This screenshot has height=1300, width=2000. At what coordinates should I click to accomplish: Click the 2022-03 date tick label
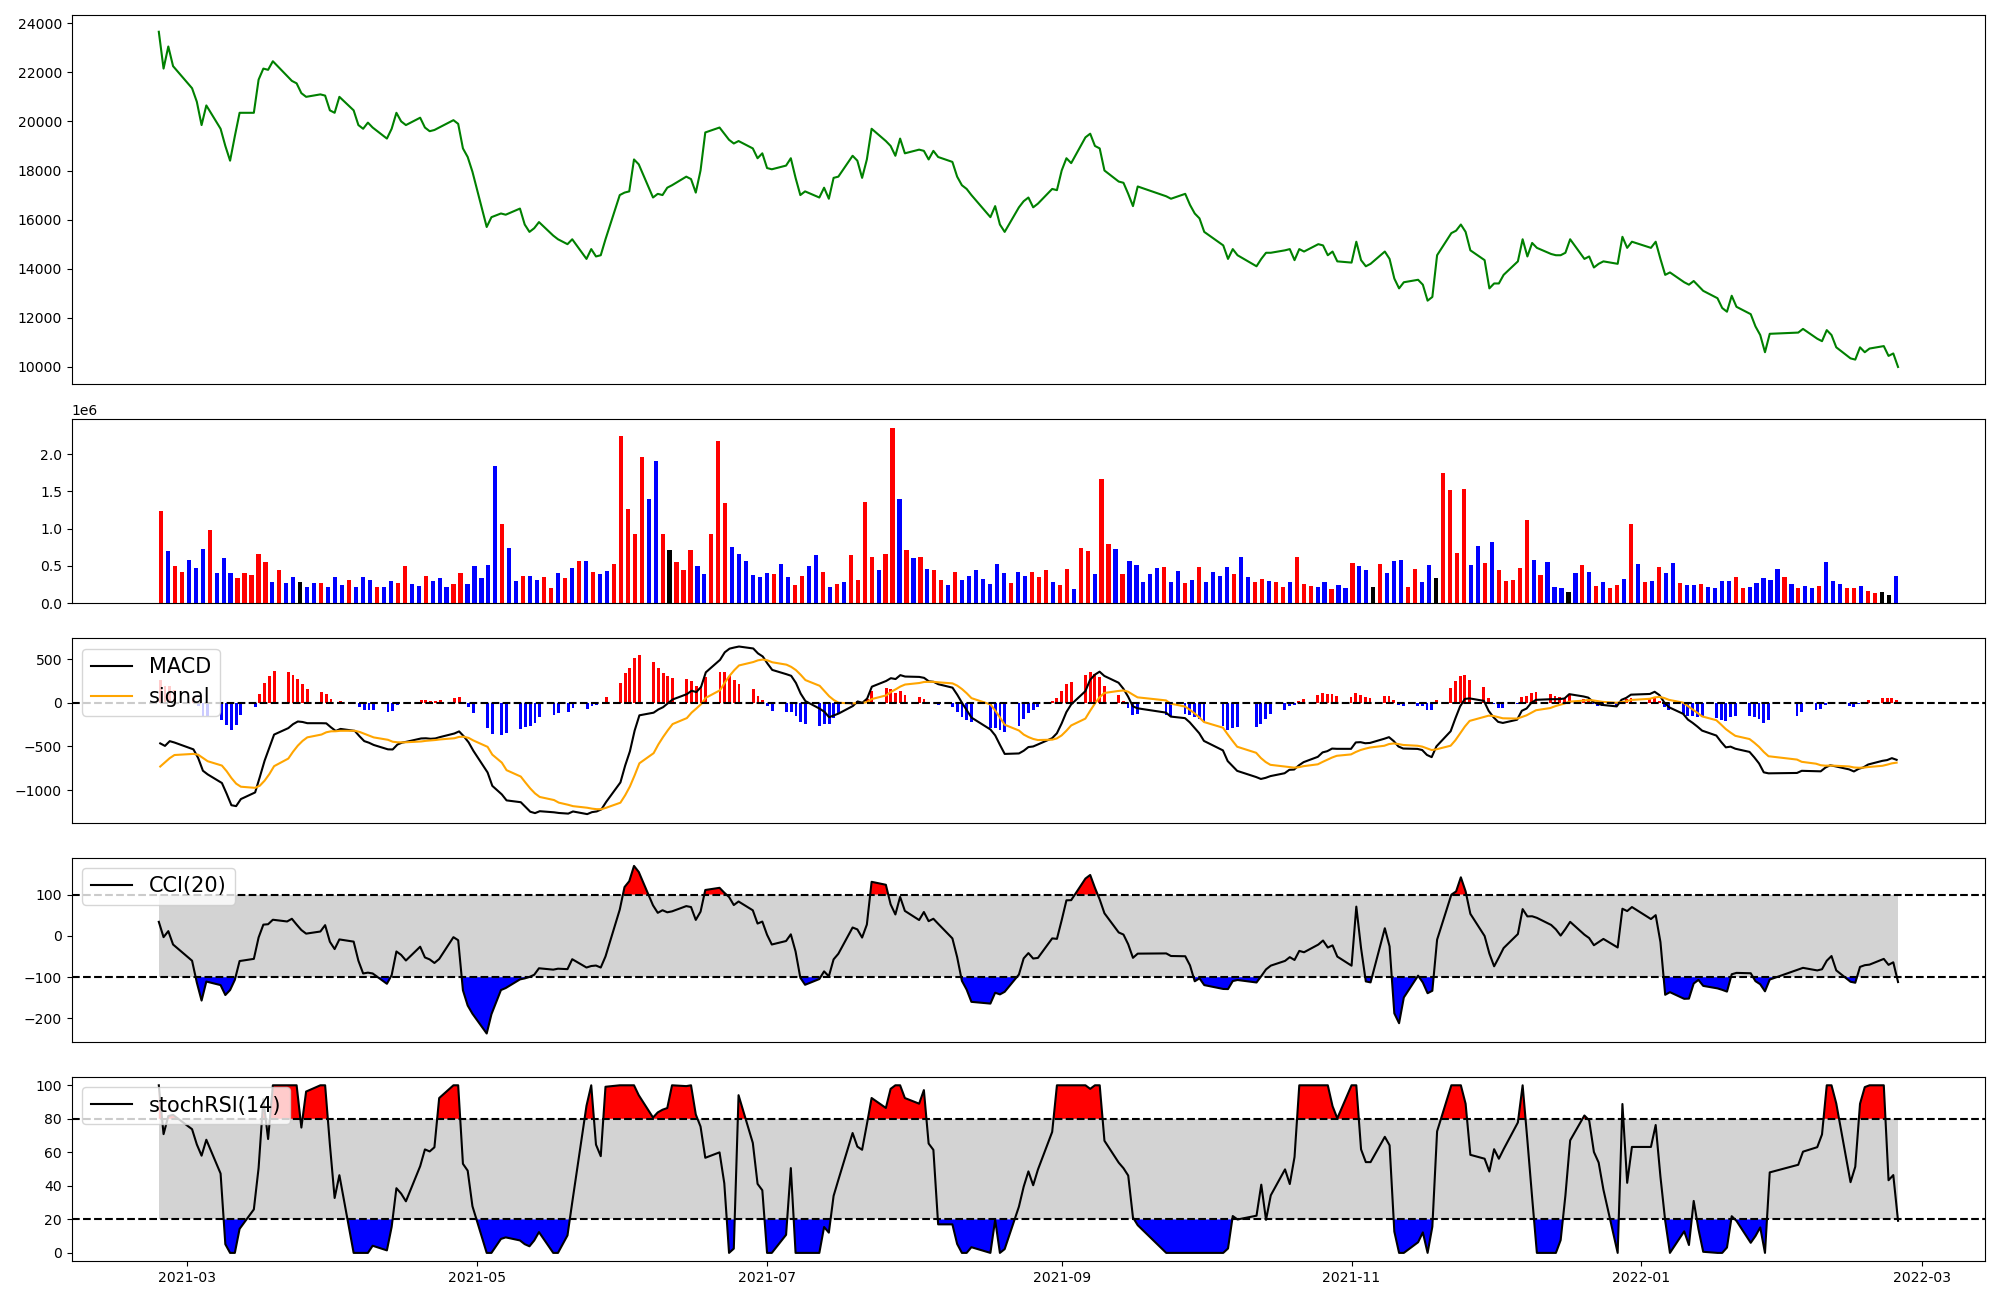pyautogui.click(x=1921, y=1277)
